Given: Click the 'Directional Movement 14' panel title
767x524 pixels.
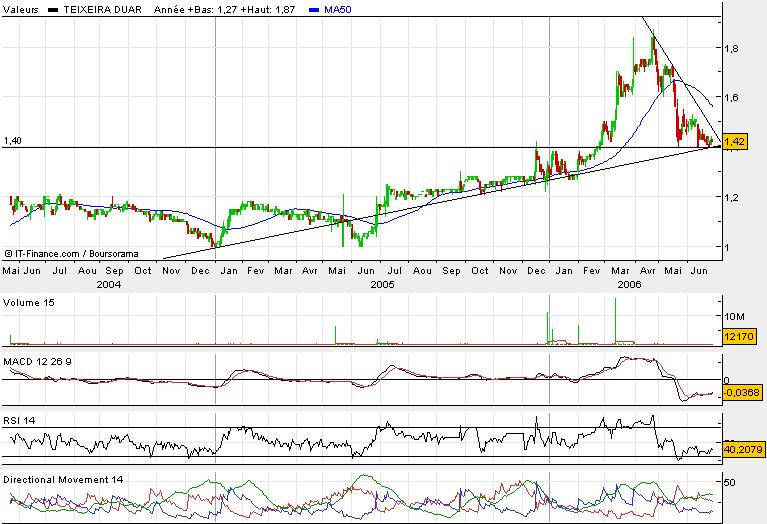Looking at the screenshot, I should click(x=63, y=479).
